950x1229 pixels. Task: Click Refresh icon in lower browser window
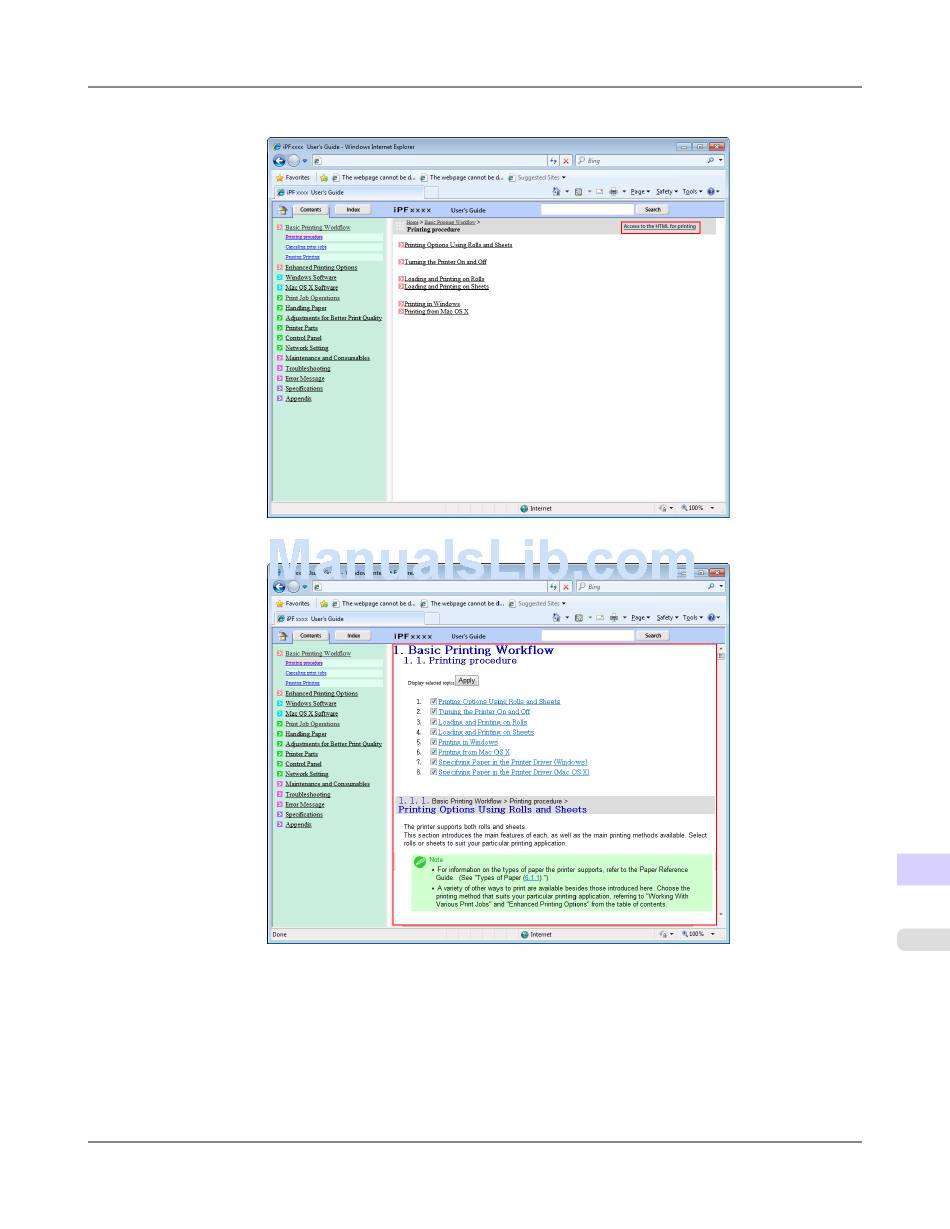(x=553, y=587)
